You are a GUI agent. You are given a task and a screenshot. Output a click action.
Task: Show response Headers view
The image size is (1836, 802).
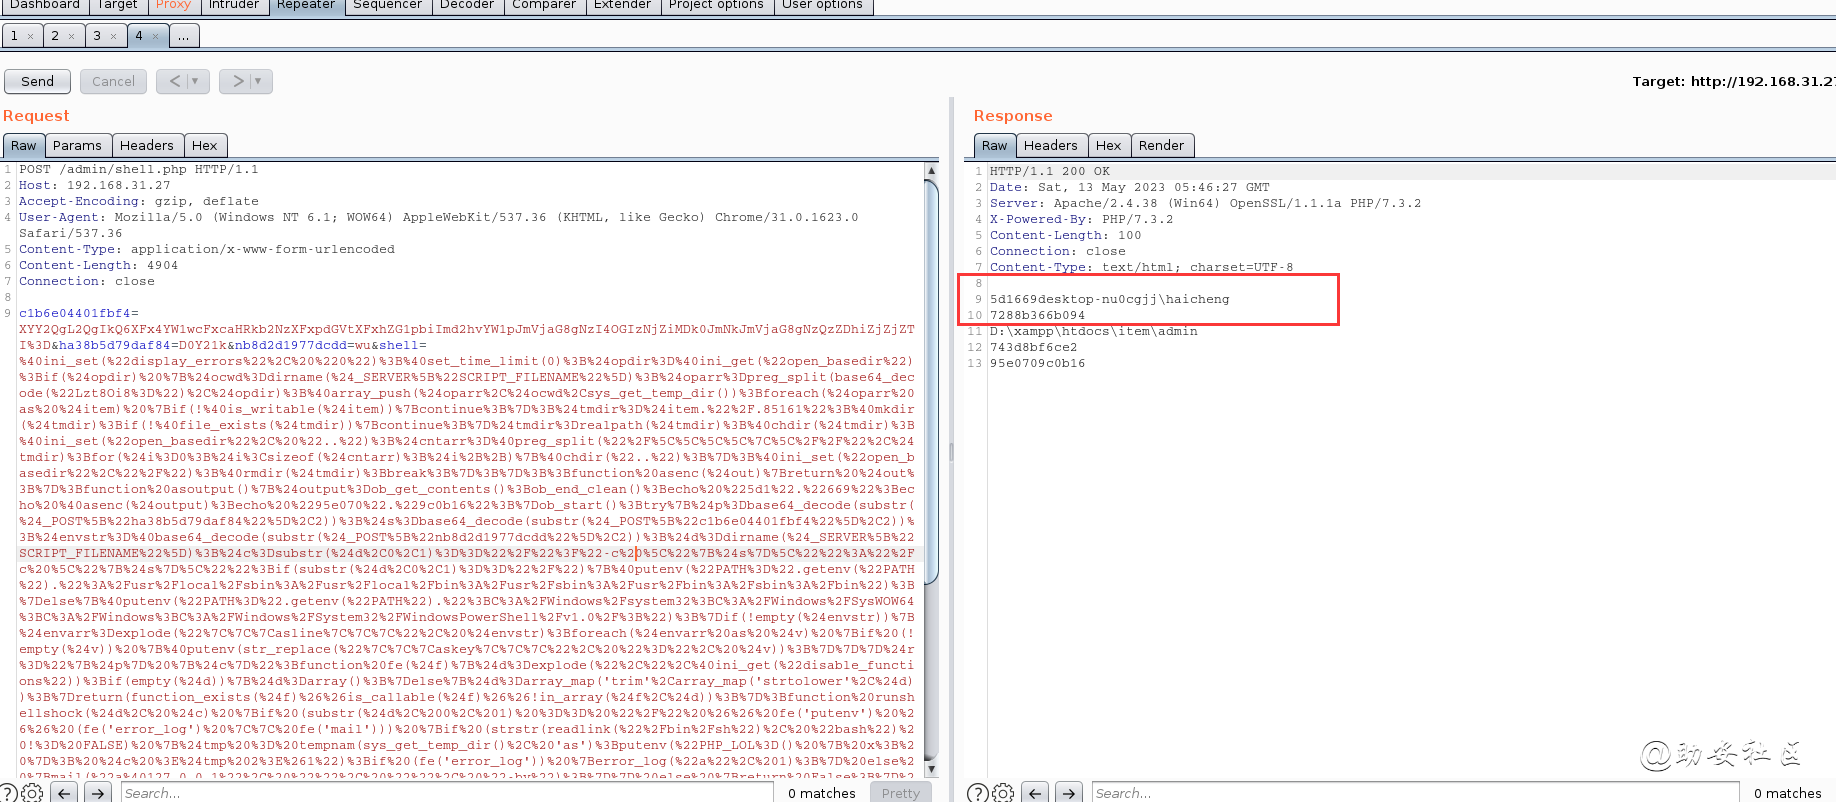tap(1050, 145)
